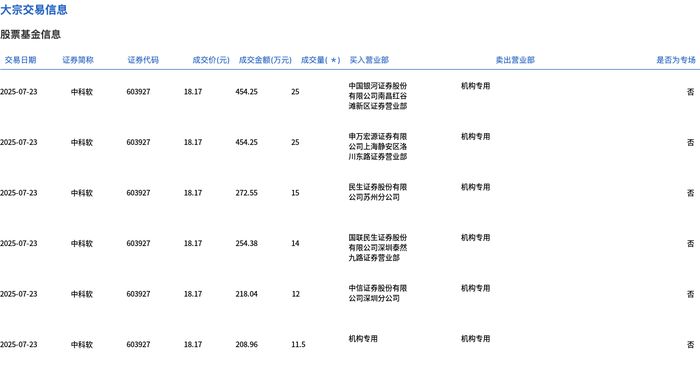Select the 国联民生证券 深圳泰然九路 buyer cell
Viewport: 700px width, 373px height.
click(x=378, y=248)
